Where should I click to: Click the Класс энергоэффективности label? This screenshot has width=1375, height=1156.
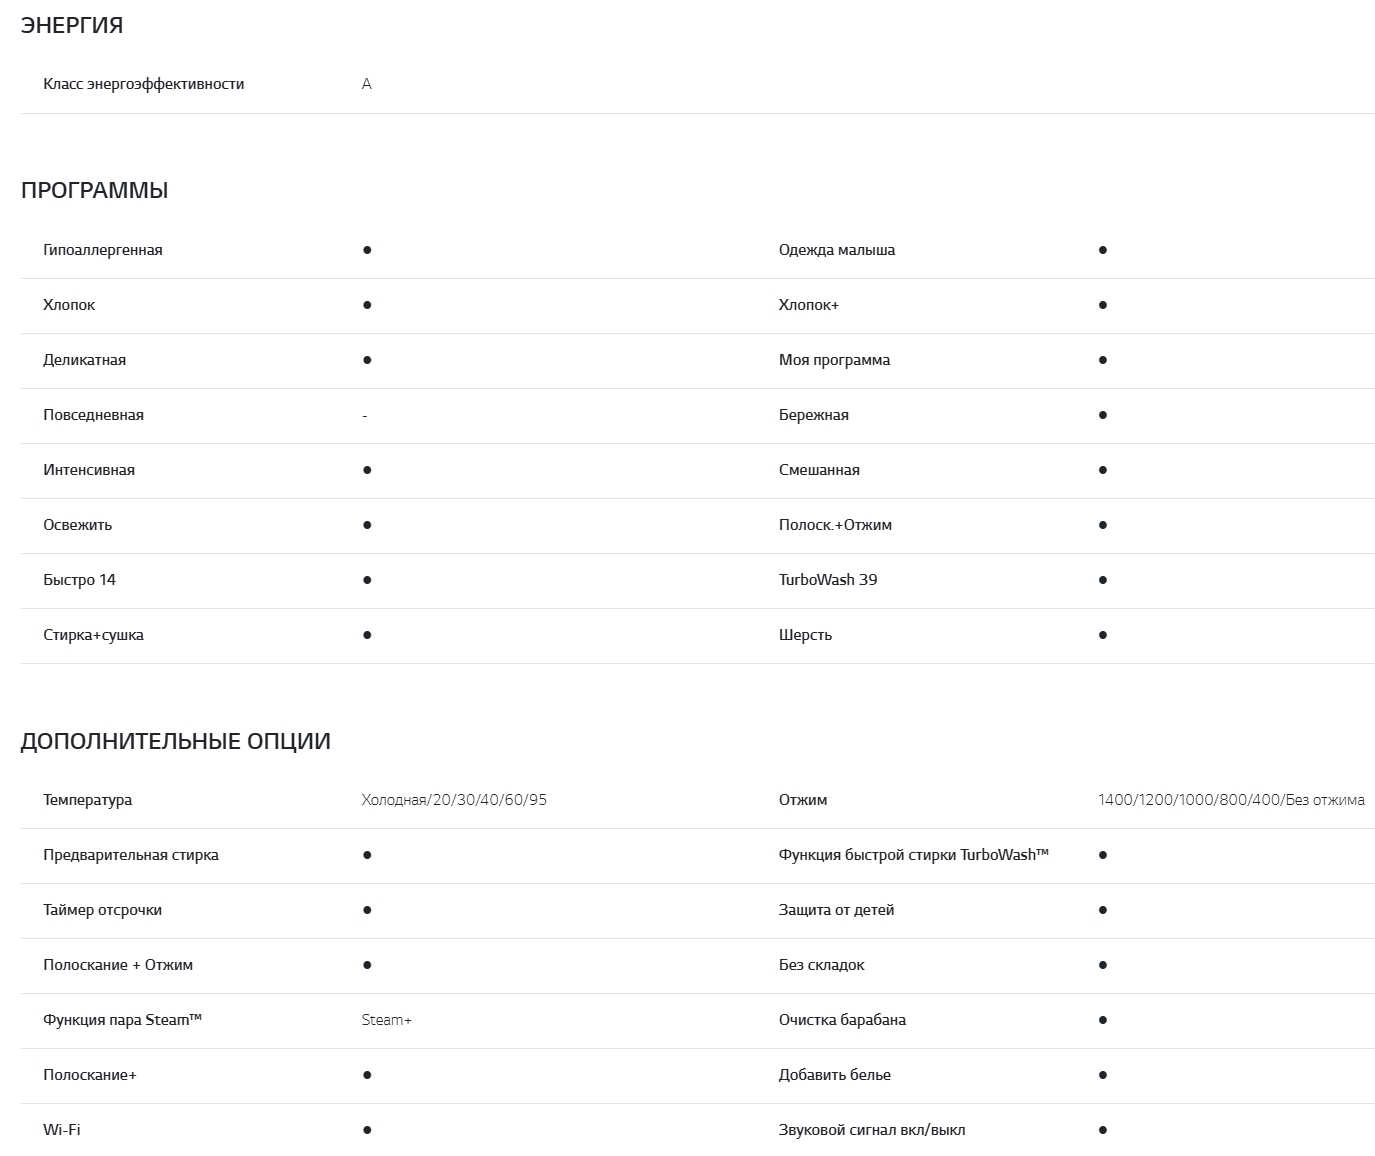(143, 84)
